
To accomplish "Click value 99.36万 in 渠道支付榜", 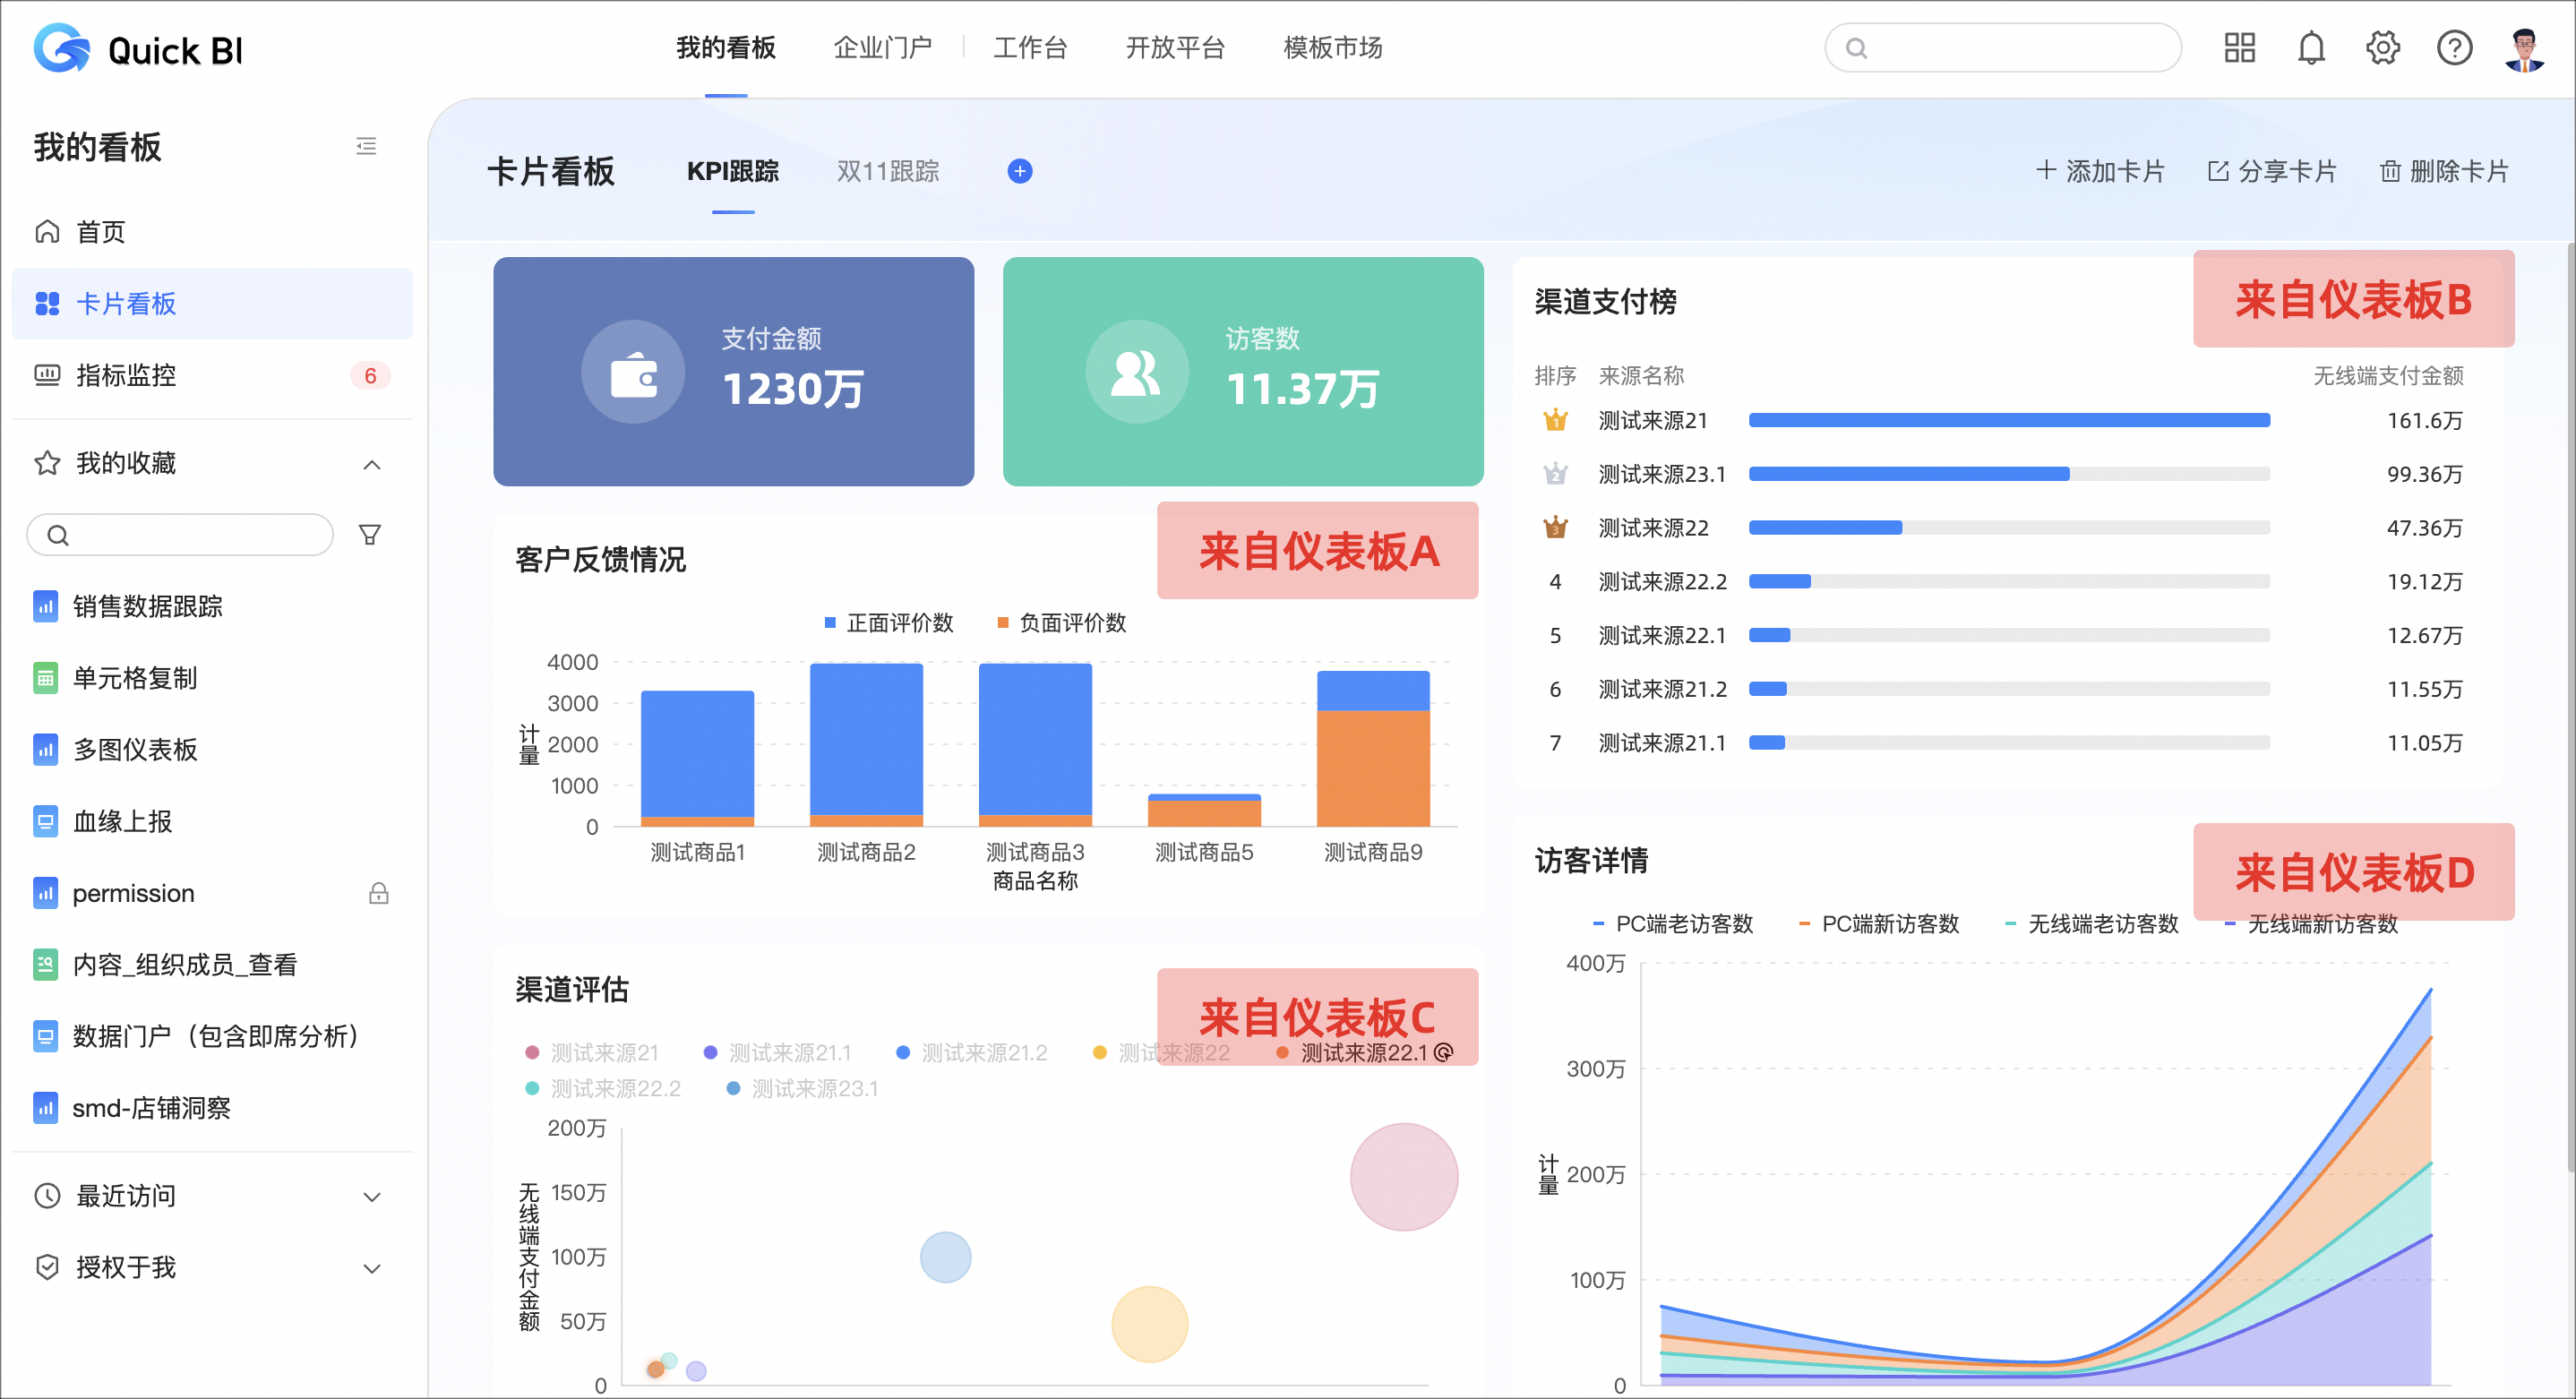I will pyautogui.click(x=2424, y=474).
